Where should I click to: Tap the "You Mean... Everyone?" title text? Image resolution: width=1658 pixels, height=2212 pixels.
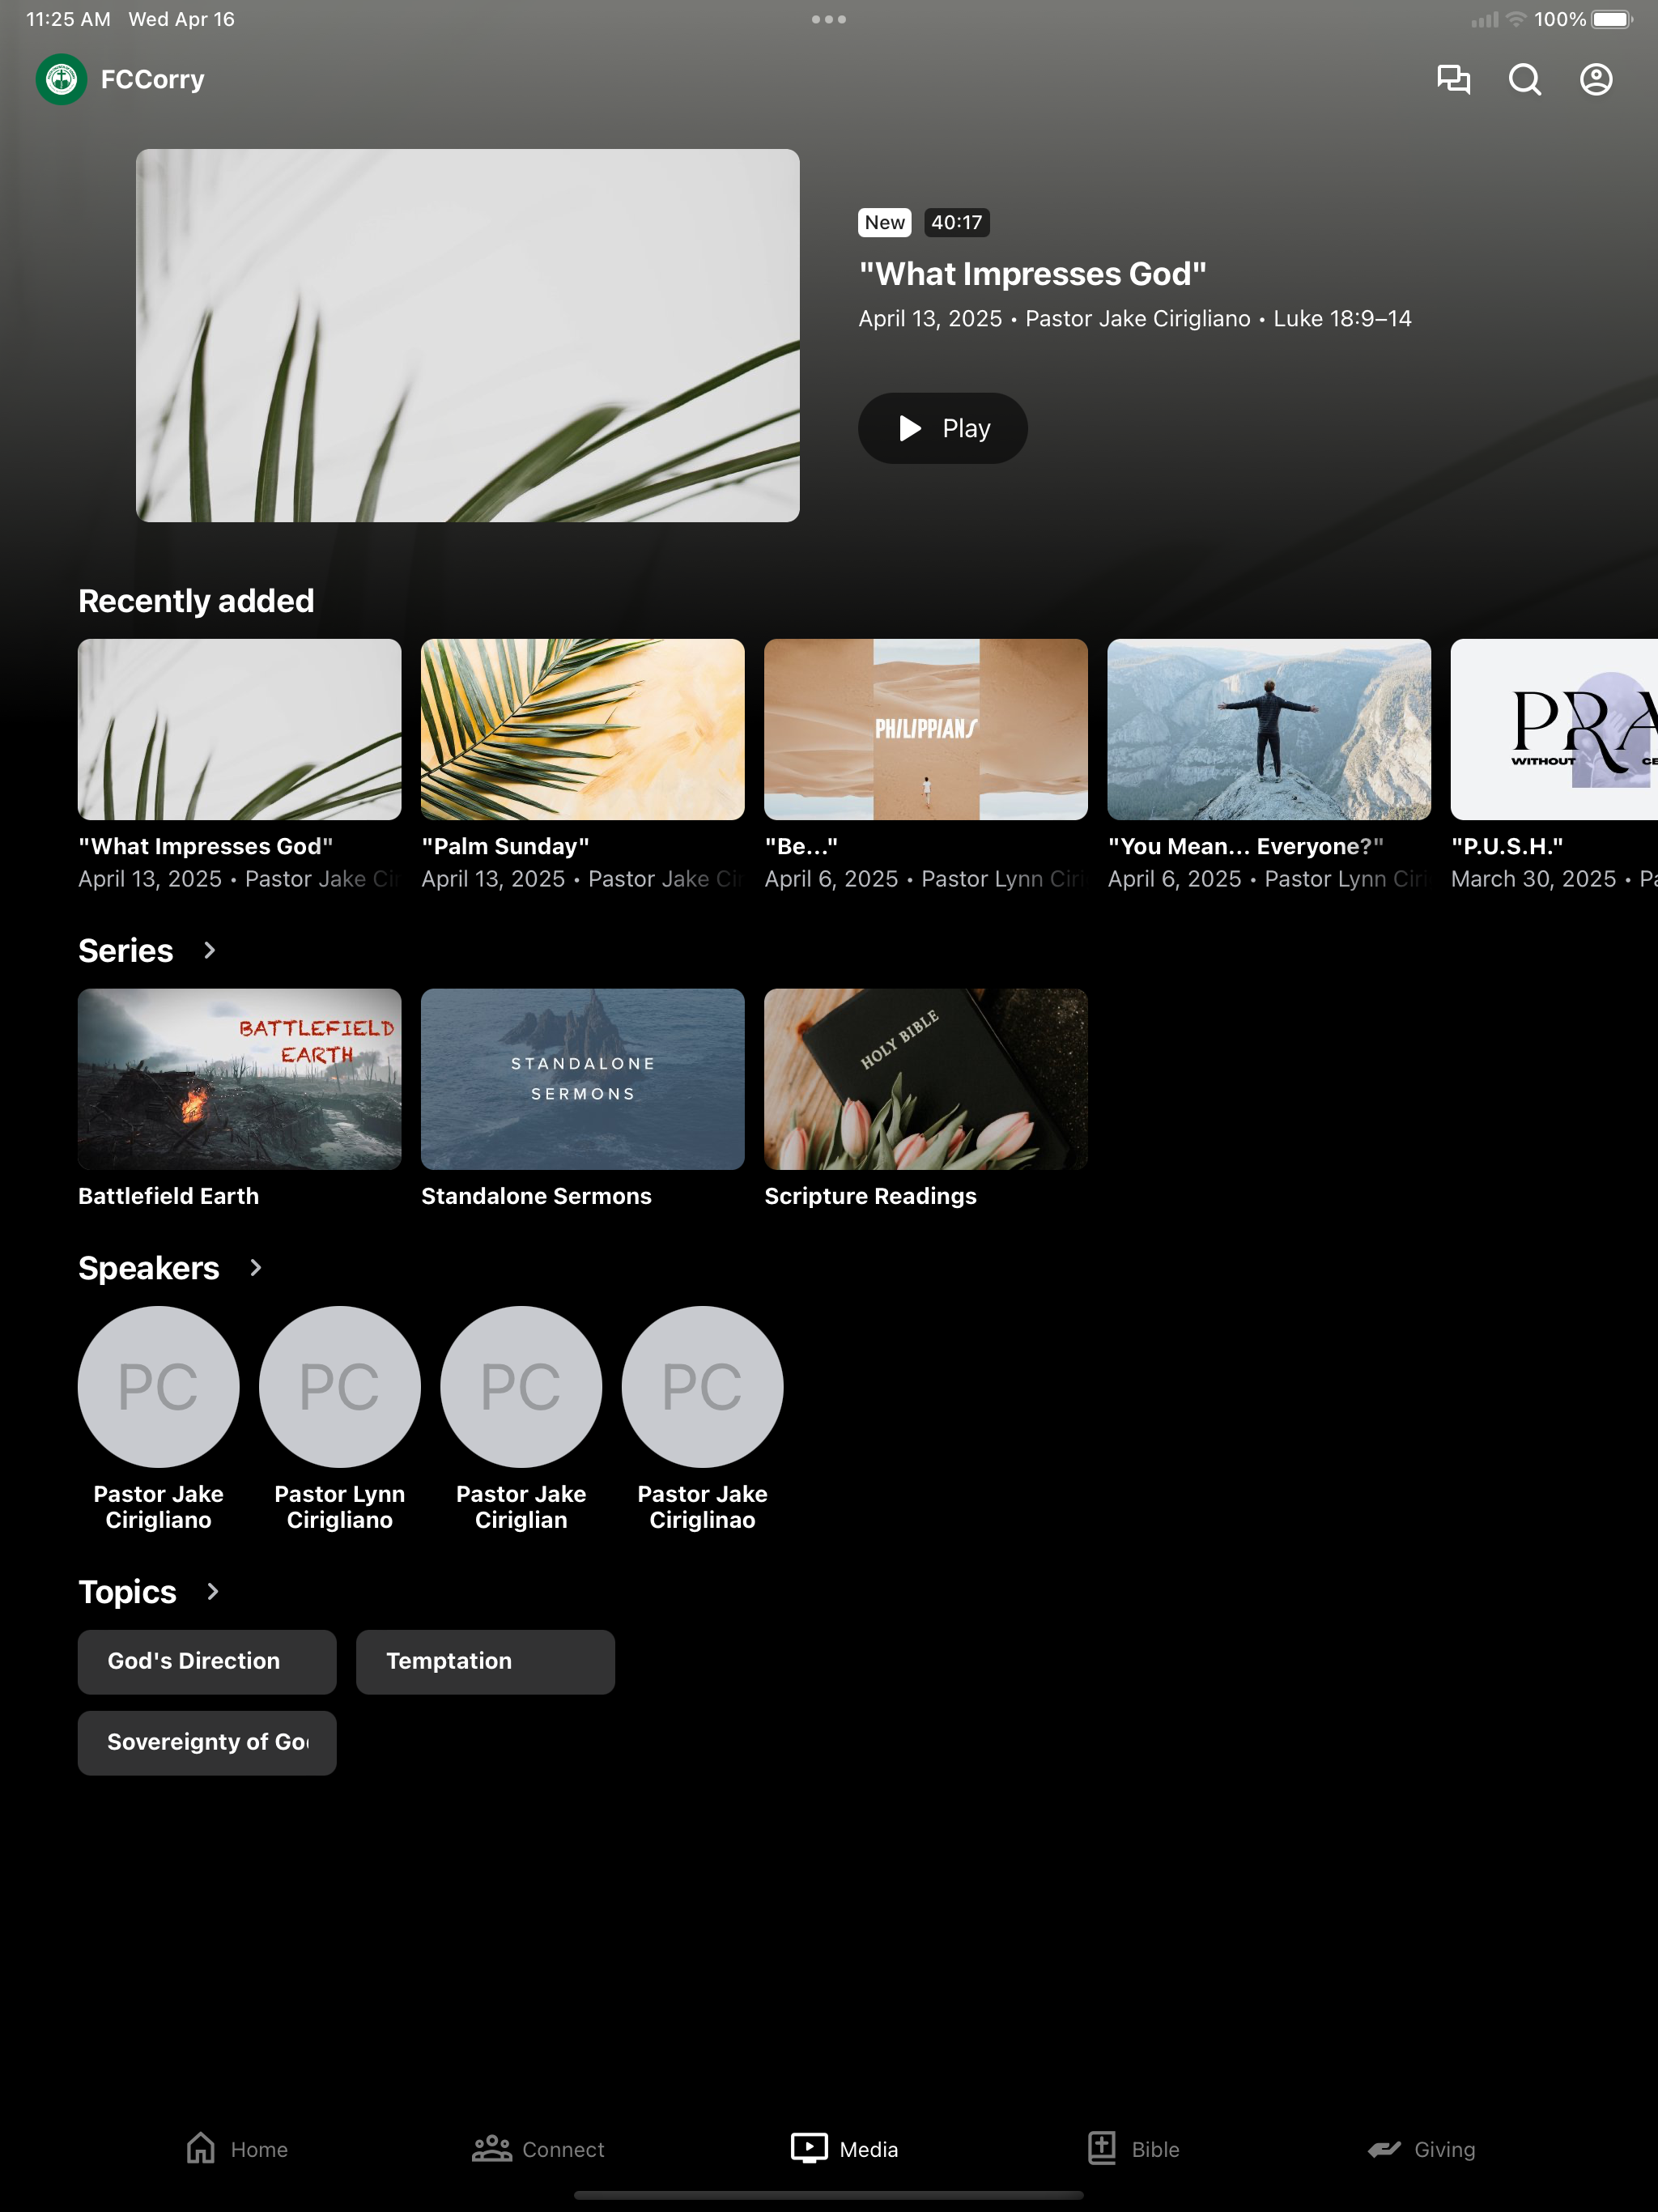click(1246, 846)
